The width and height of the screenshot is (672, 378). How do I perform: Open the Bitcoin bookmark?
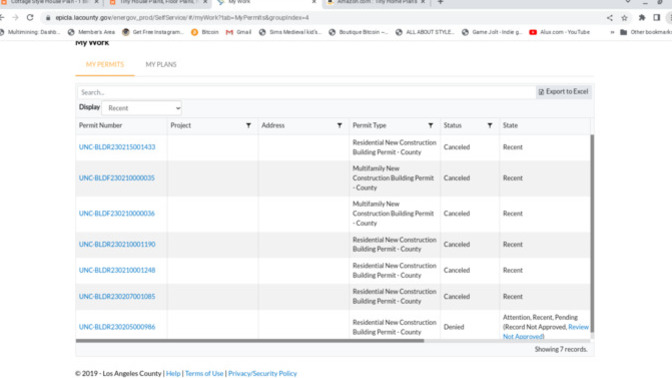point(205,32)
